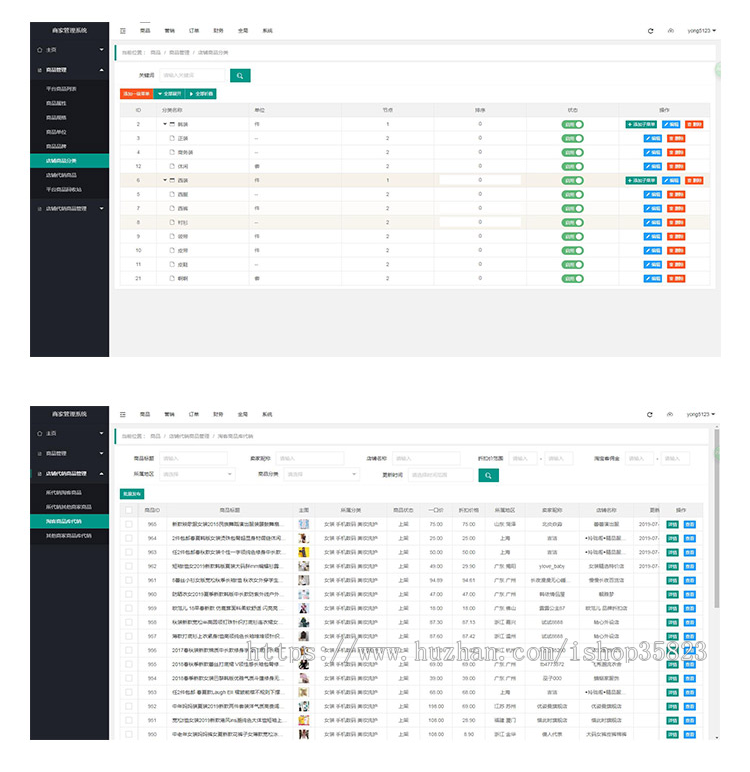This screenshot has width=750, height=772.
Task: Click the filter search magnifier button in lower screenshot
Action: [x=489, y=475]
